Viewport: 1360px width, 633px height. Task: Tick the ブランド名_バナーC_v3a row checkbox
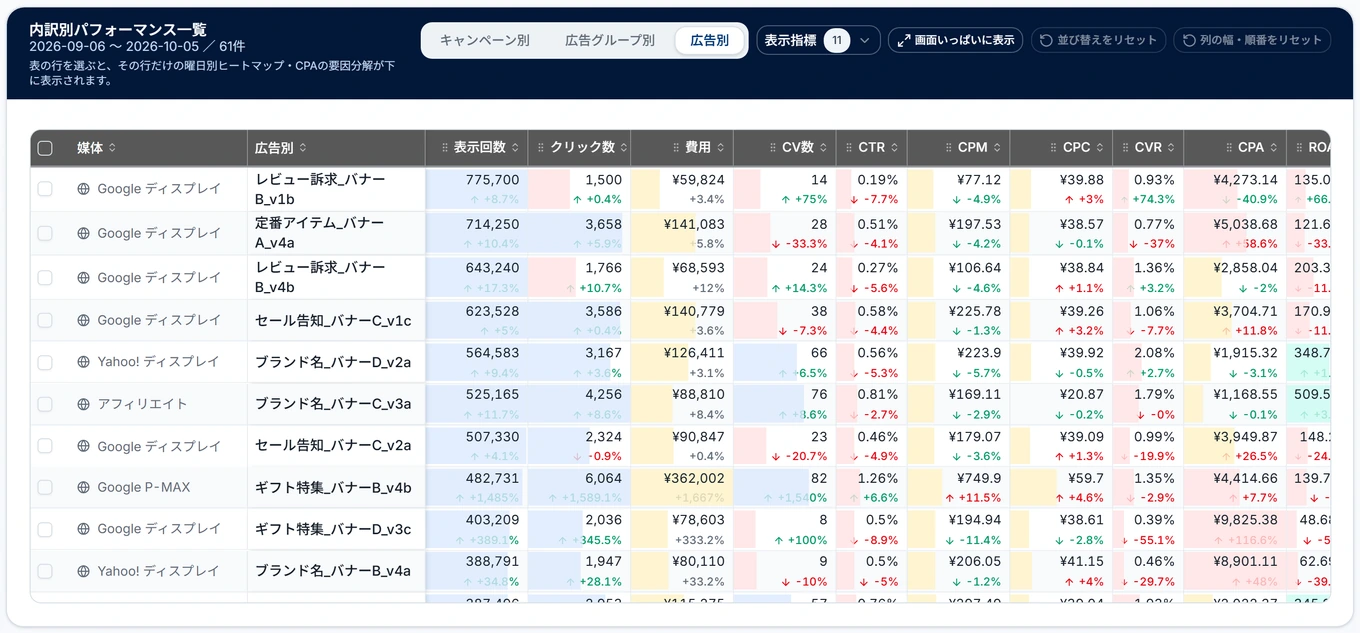[x=45, y=404]
